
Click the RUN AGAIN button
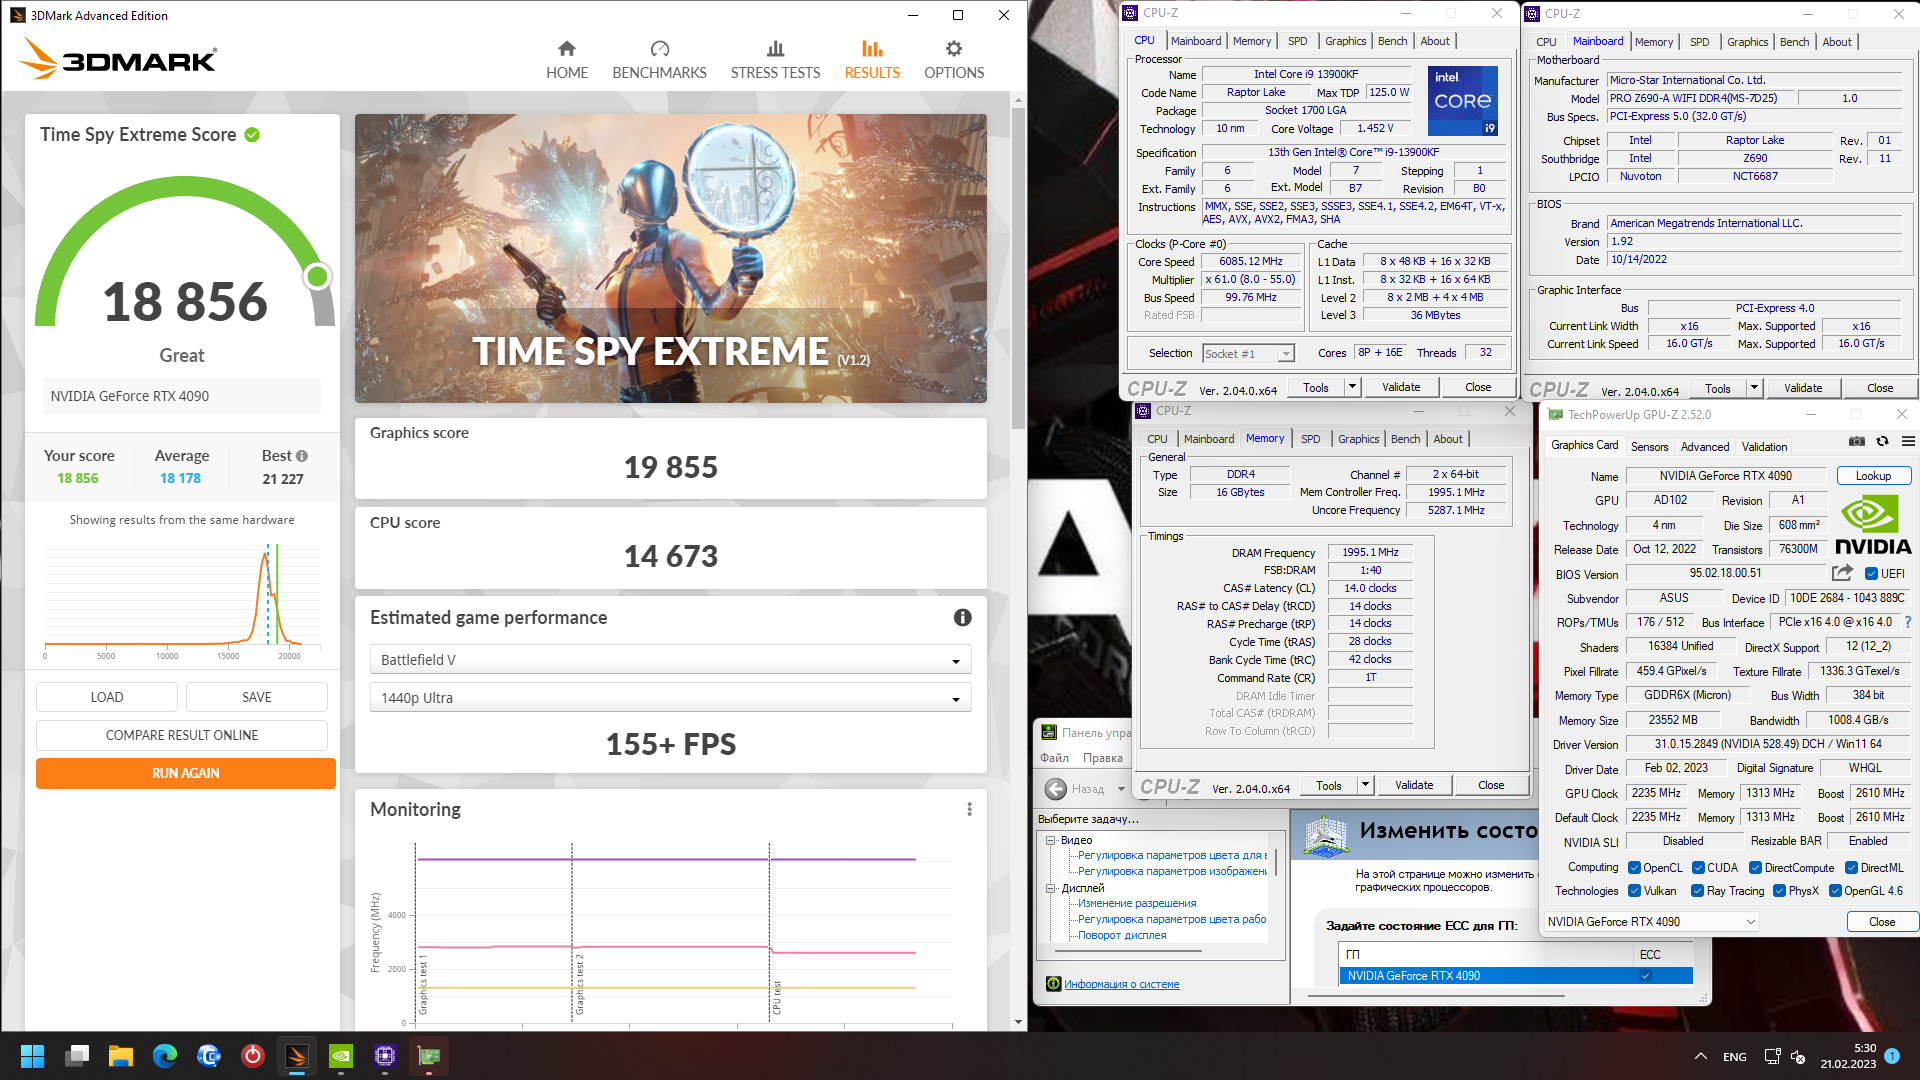tap(186, 773)
